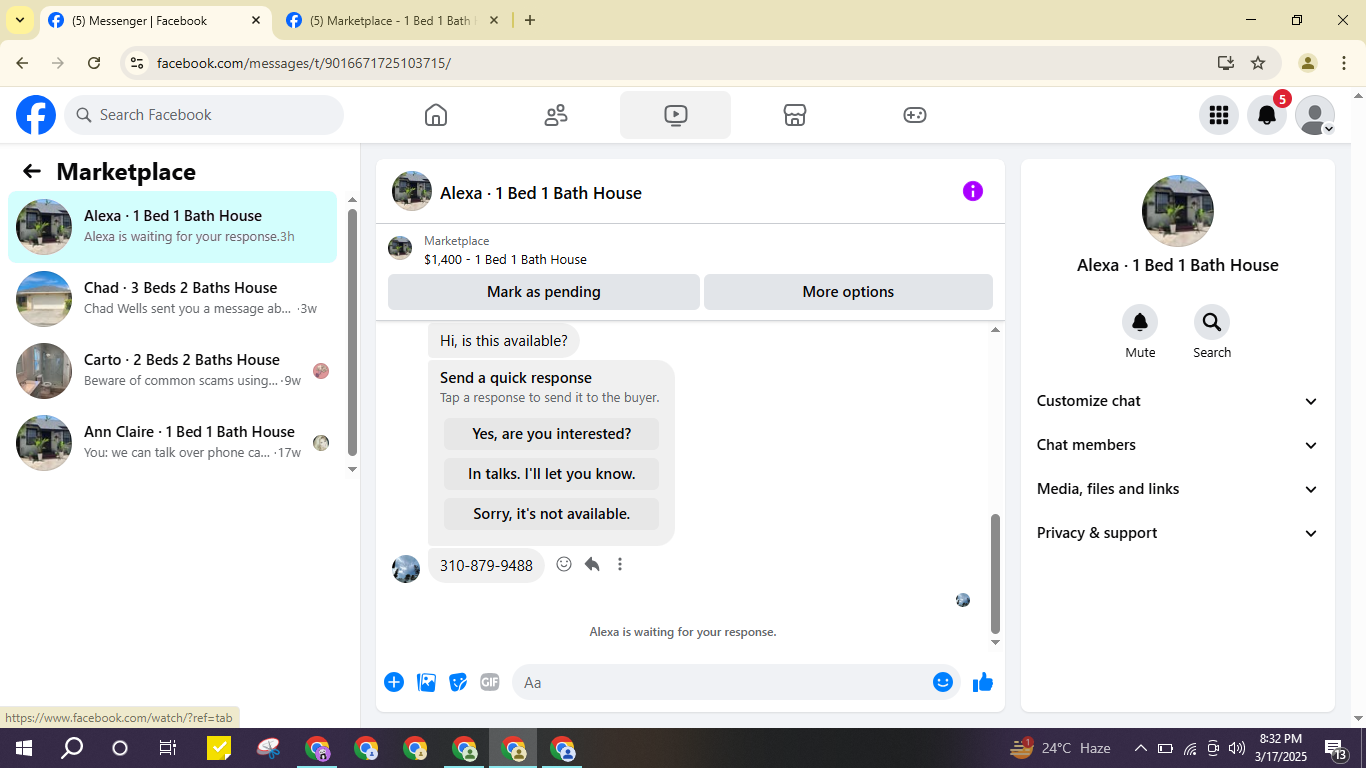Open the Friends icon in top navigation
Image resolution: width=1366 pixels, height=768 pixels.
pos(556,115)
